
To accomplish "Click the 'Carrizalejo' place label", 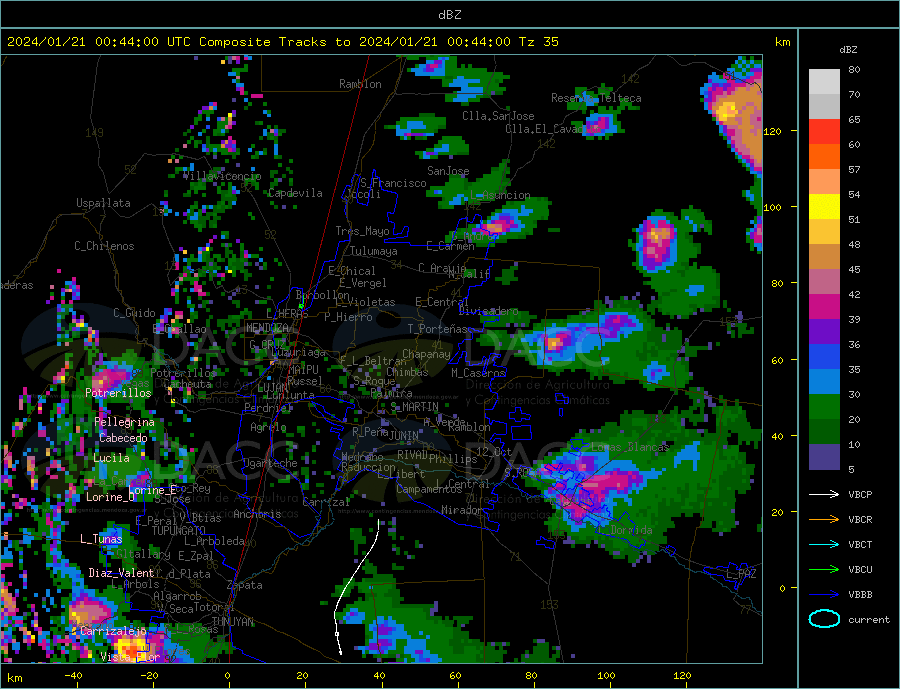I will [x=114, y=631].
